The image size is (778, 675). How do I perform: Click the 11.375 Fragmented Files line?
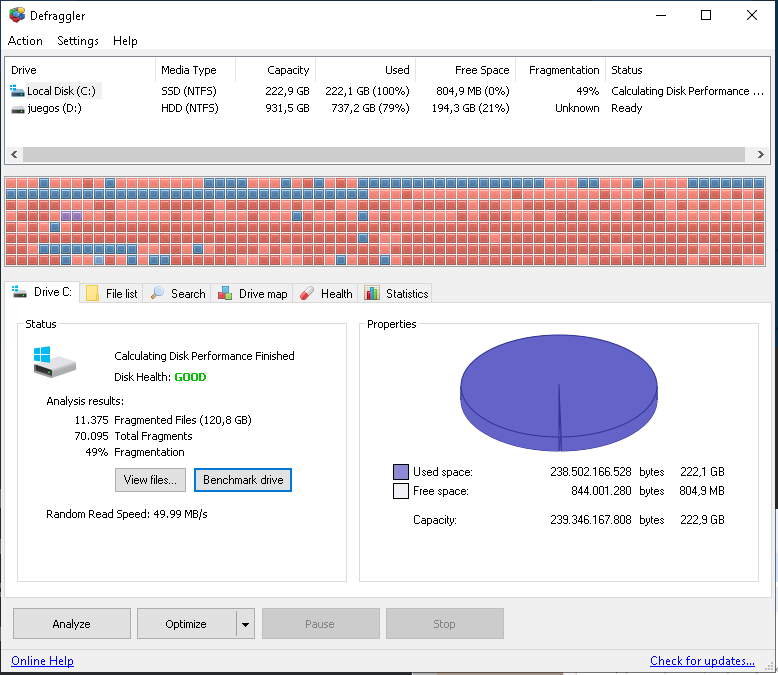coord(163,420)
